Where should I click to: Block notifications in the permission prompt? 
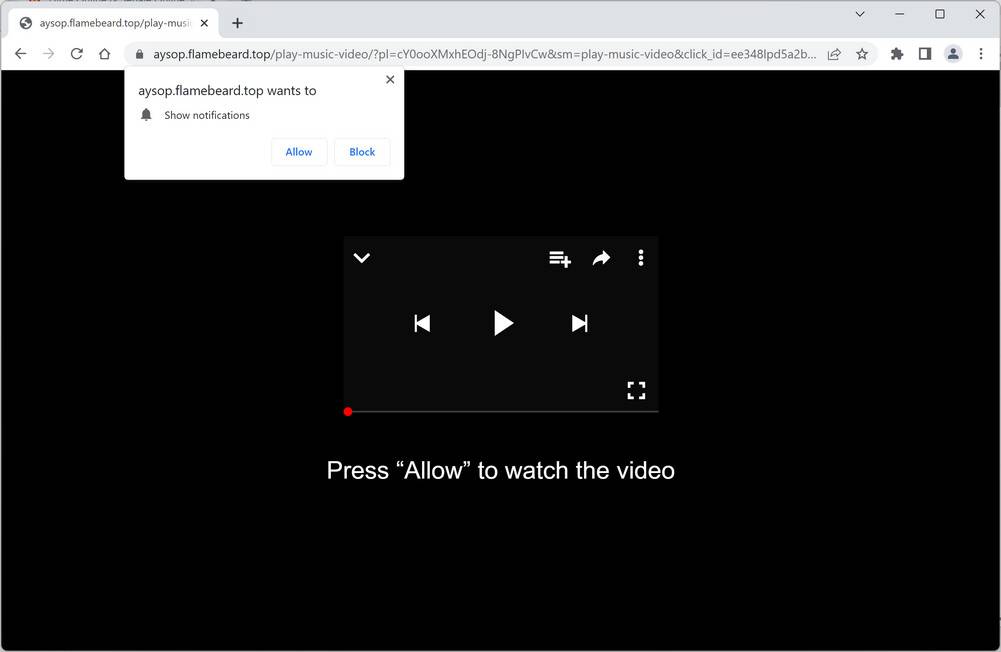point(362,152)
